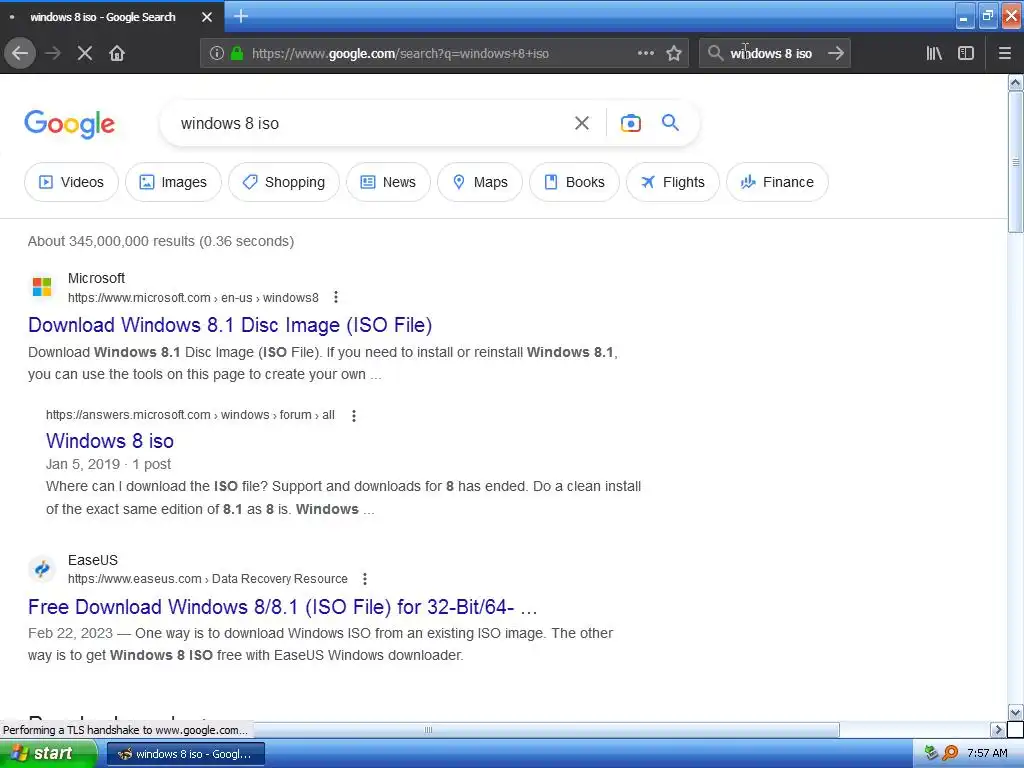
Task: Go to the Google logo homepage
Action: click(70, 123)
